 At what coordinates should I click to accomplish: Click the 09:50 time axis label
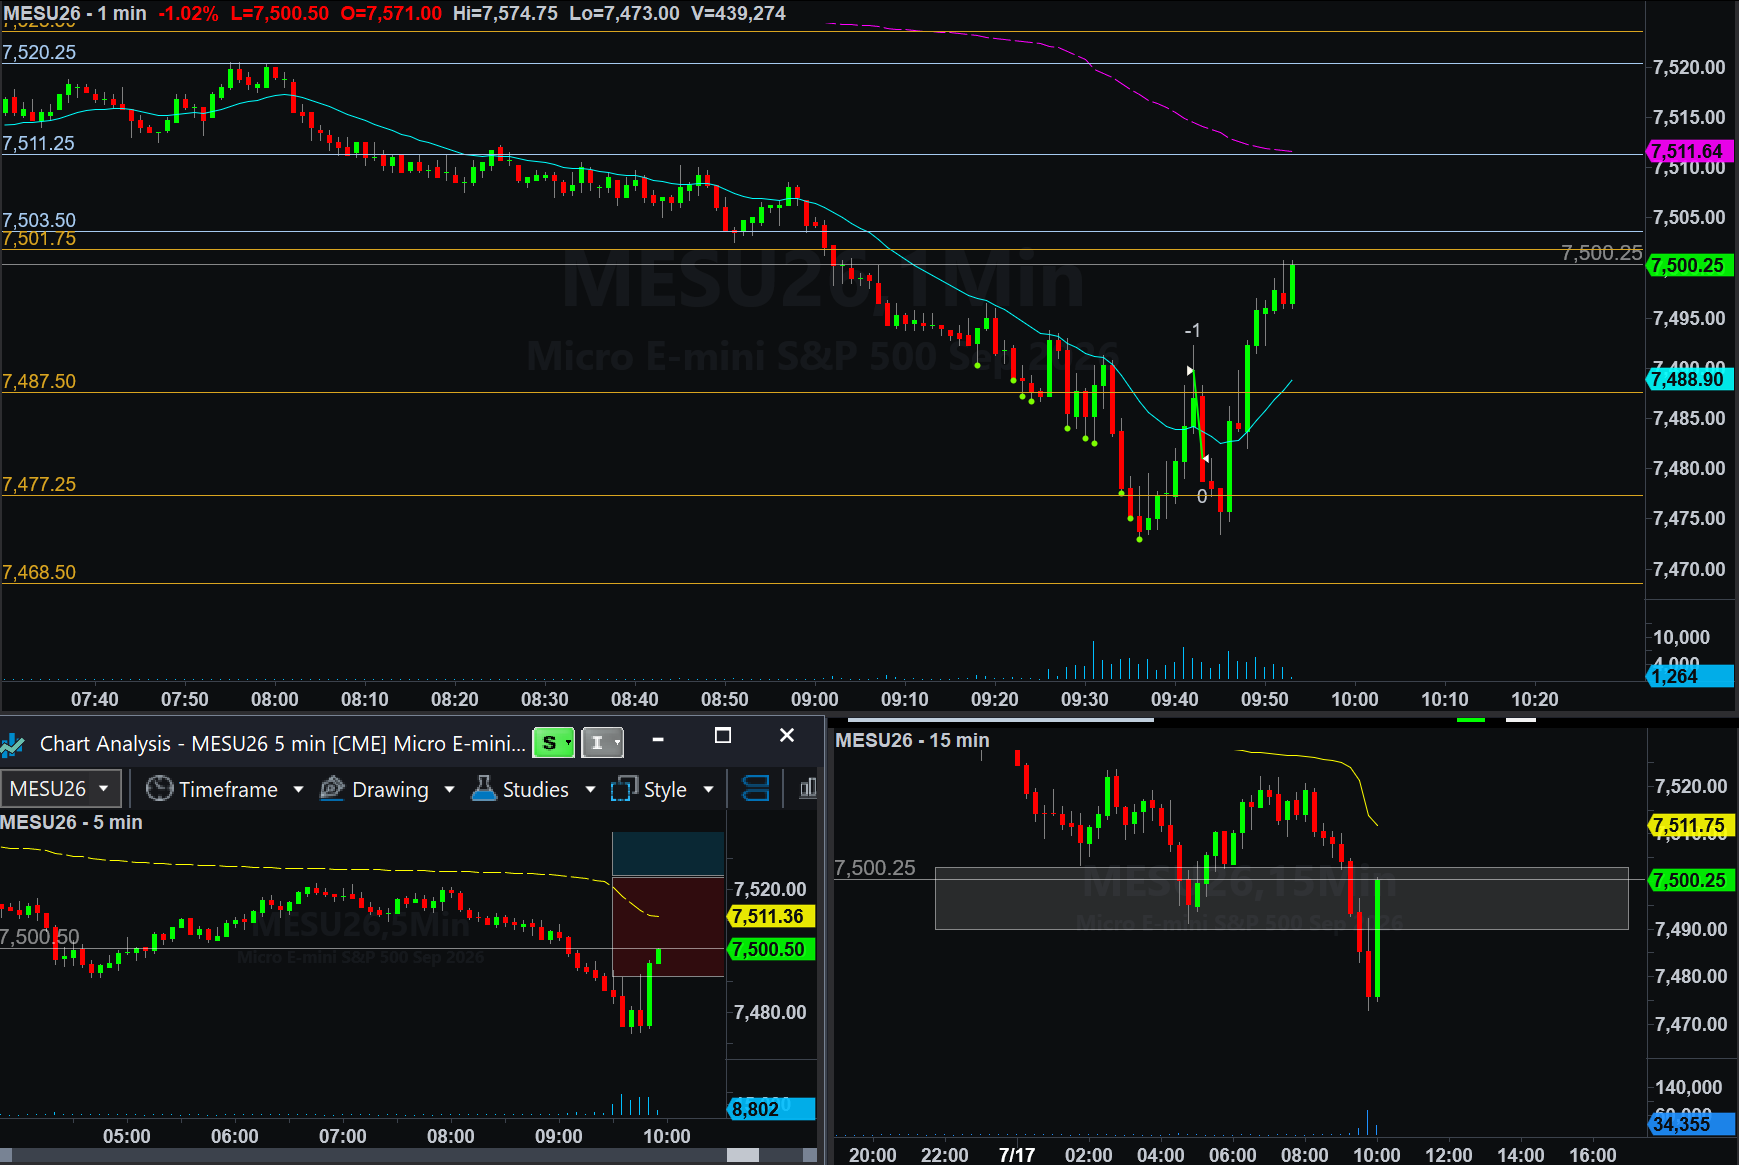click(x=1265, y=699)
